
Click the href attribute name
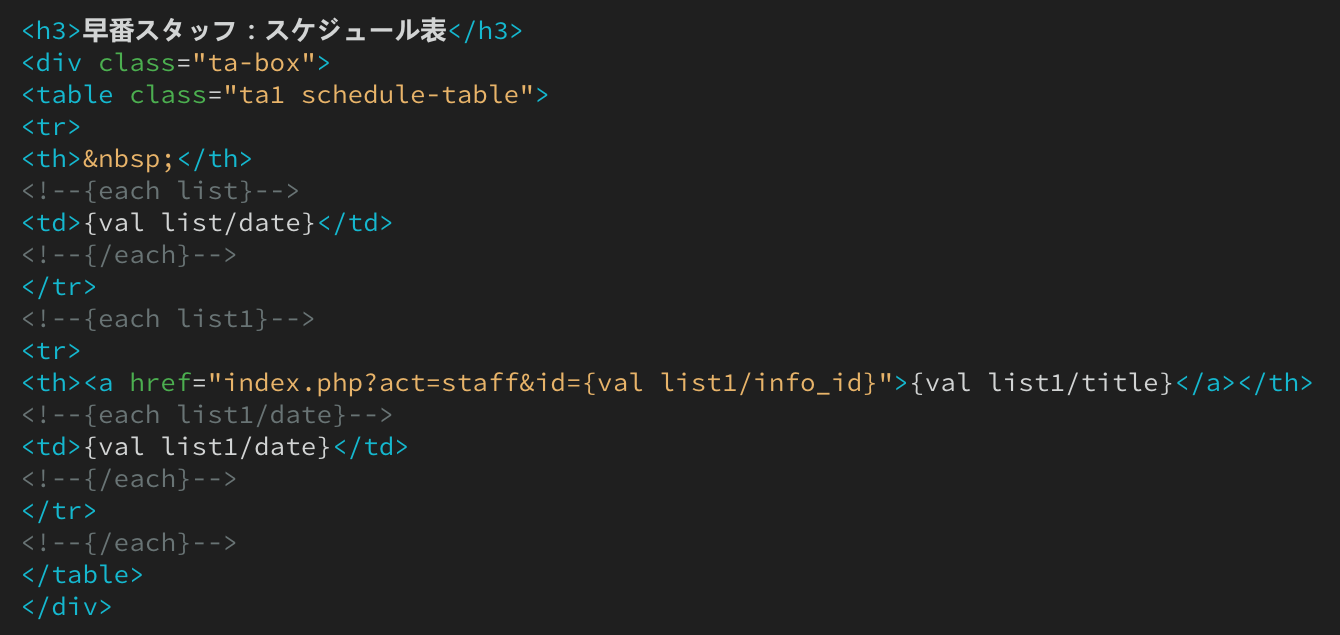160,383
